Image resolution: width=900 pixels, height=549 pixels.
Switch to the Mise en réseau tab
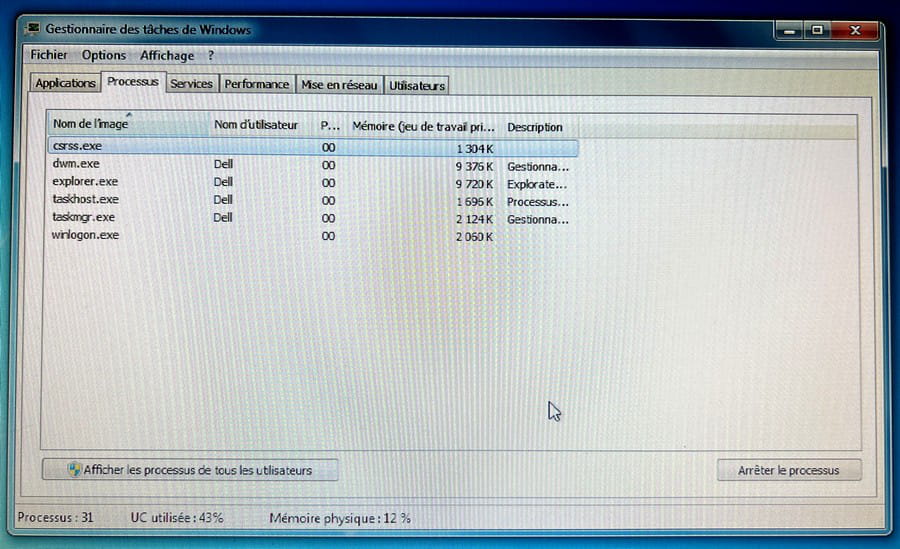[339, 85]
